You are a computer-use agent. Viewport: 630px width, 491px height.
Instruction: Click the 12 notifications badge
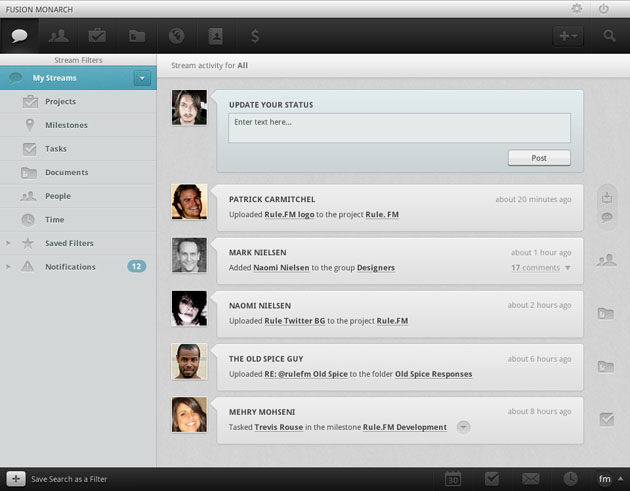tap(137, 266)
